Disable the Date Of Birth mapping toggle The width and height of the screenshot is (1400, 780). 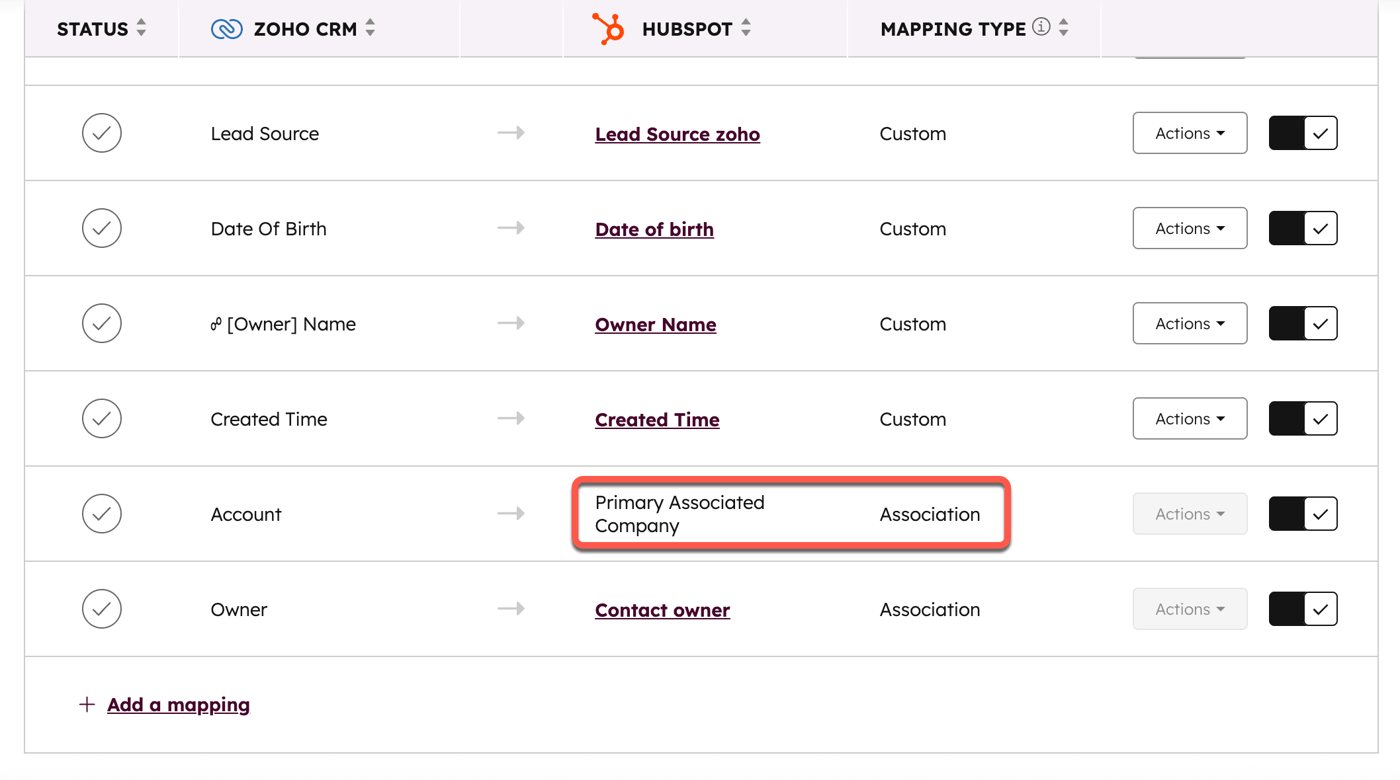pyautogui.click(x=1303, y=228)
